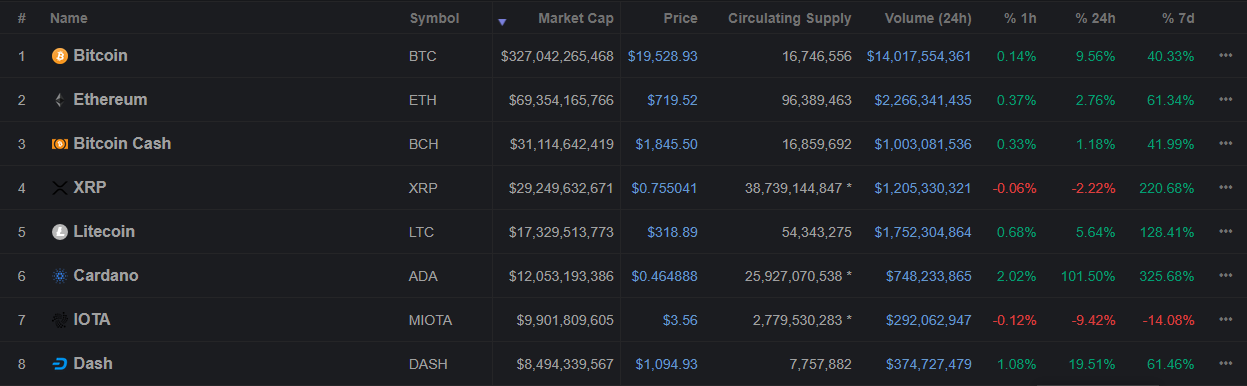Click the Dash logo icon

(60, 364)
